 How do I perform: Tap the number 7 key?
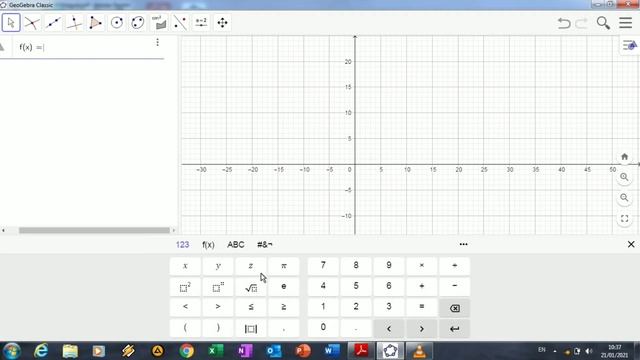[323, 266]
